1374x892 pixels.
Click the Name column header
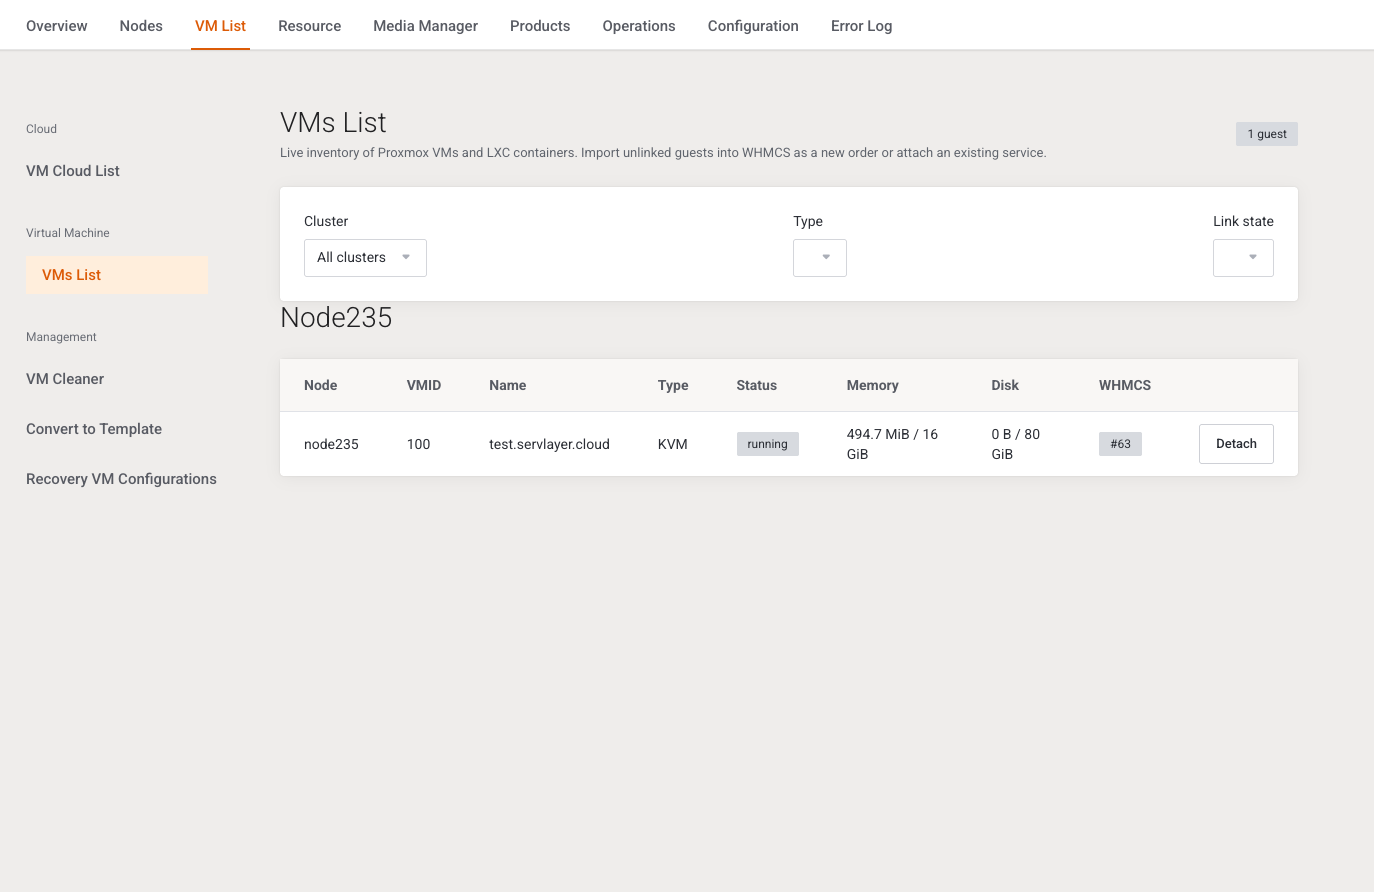(x=508, y=385)
